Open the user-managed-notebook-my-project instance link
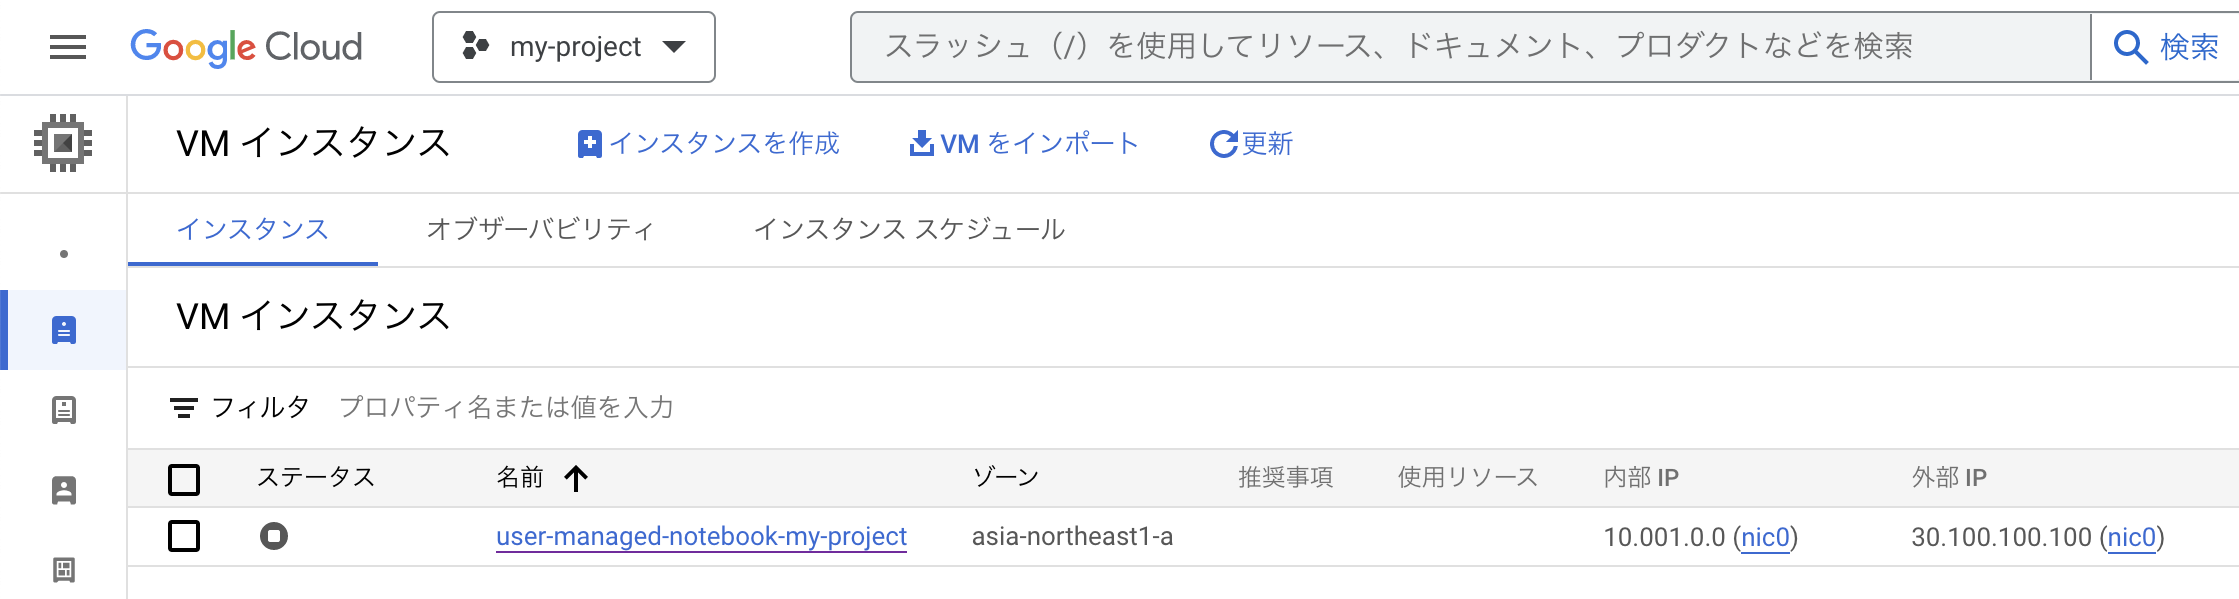The image size is (2239, 599). coord(701,537)
